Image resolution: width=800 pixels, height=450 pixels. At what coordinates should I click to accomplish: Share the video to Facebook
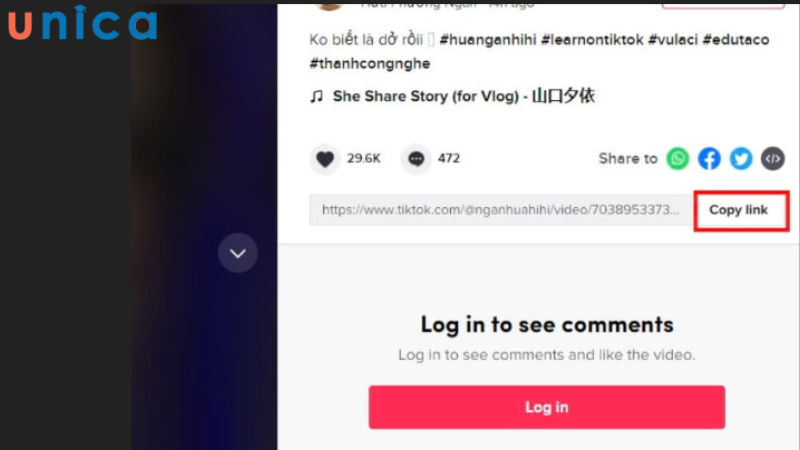pos(709,159)
